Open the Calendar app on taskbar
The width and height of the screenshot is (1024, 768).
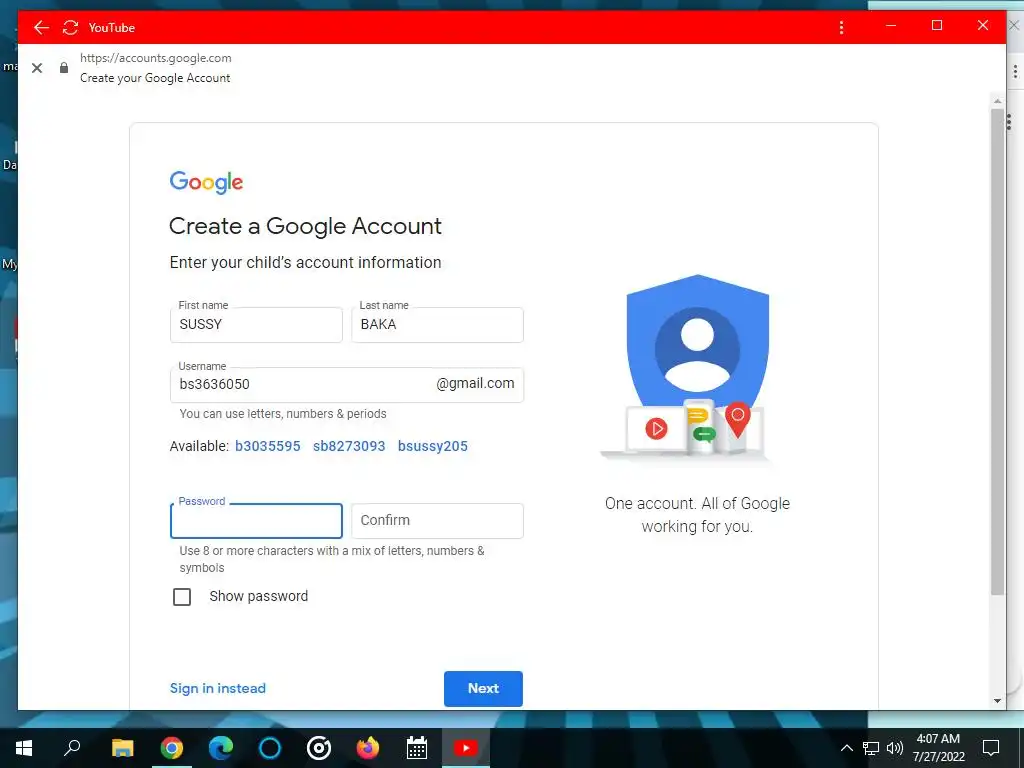coord(417,748)
